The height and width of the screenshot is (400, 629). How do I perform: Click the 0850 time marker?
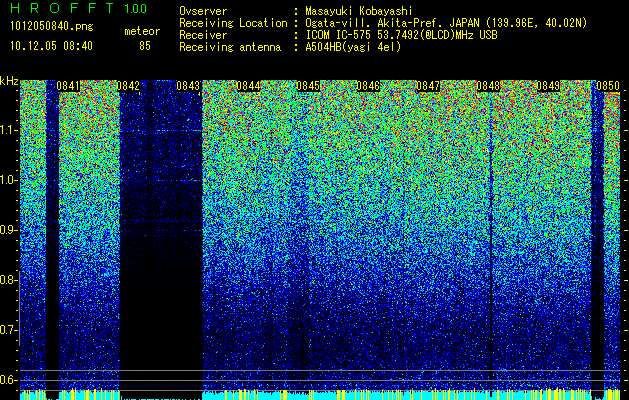point(608,86)
